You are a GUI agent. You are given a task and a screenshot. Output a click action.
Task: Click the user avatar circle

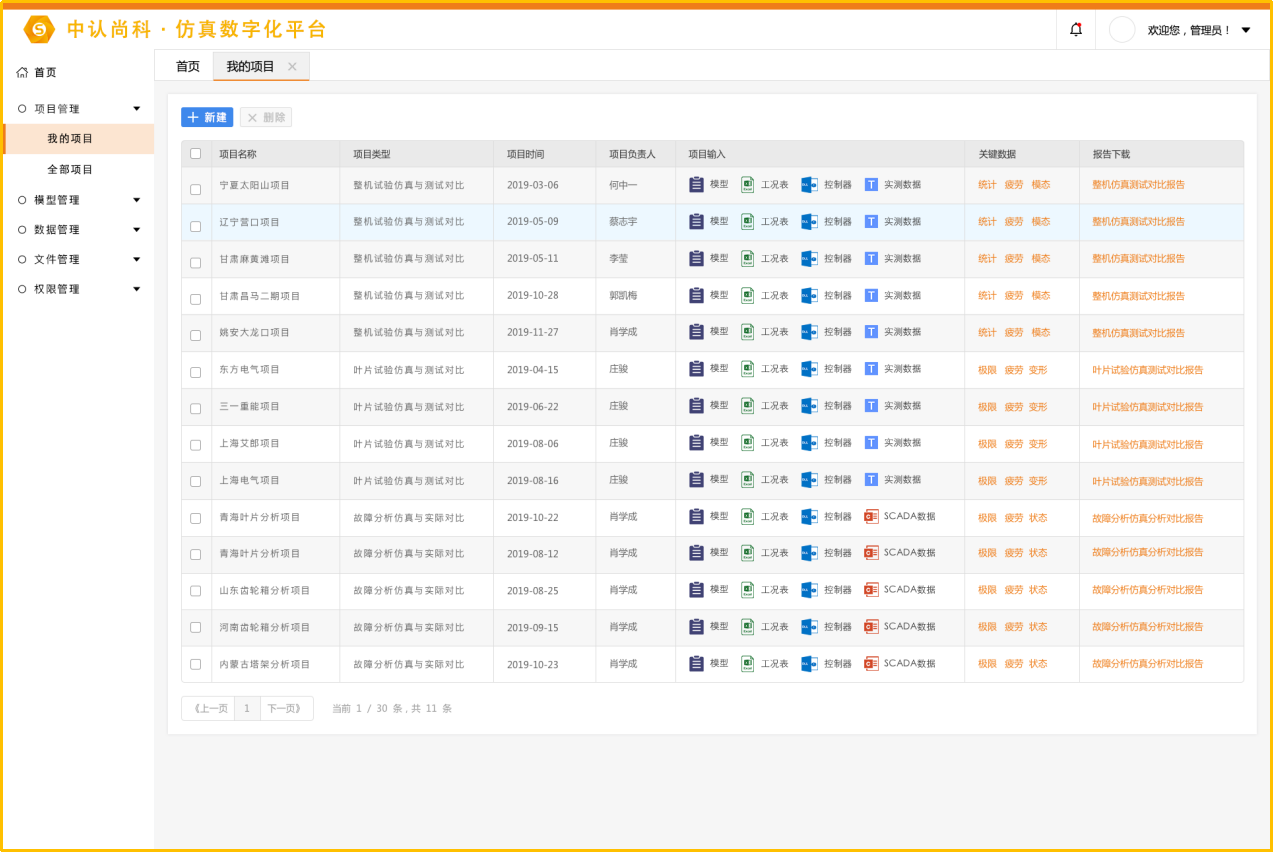coord(1122,30)
